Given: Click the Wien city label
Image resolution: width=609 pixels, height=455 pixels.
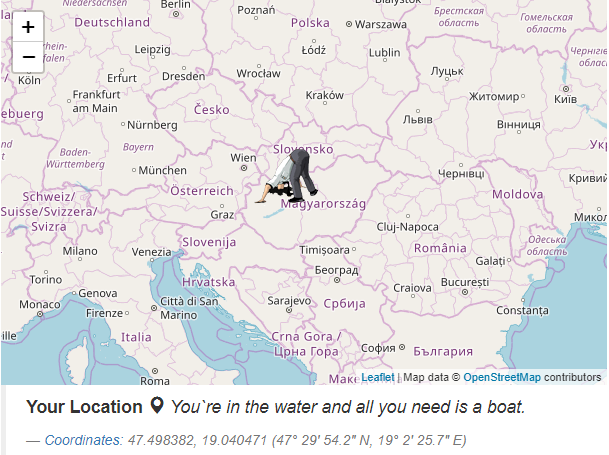Looking at the screenshot, I should point(243,158).
